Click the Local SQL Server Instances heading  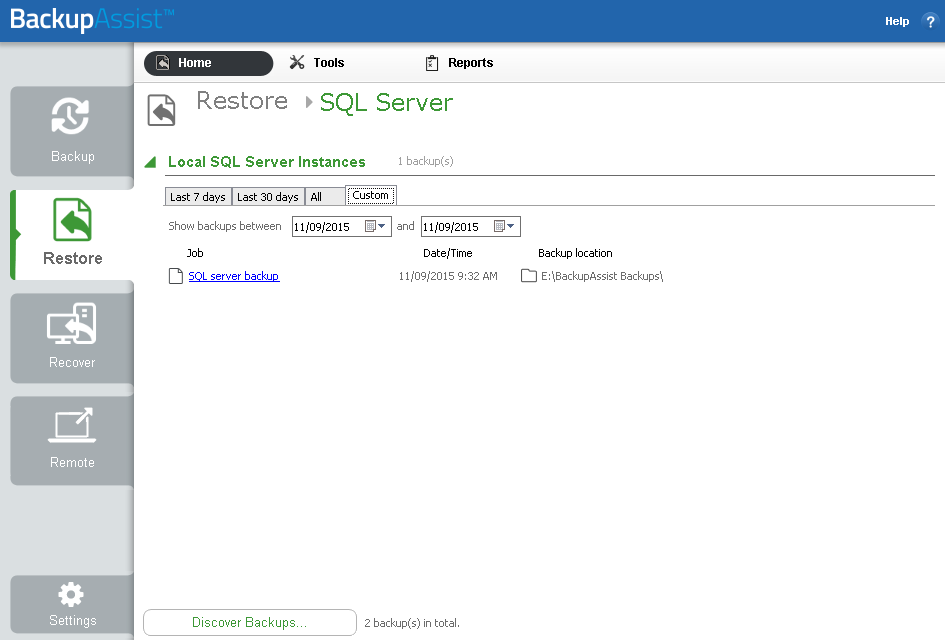pos(266,162)
